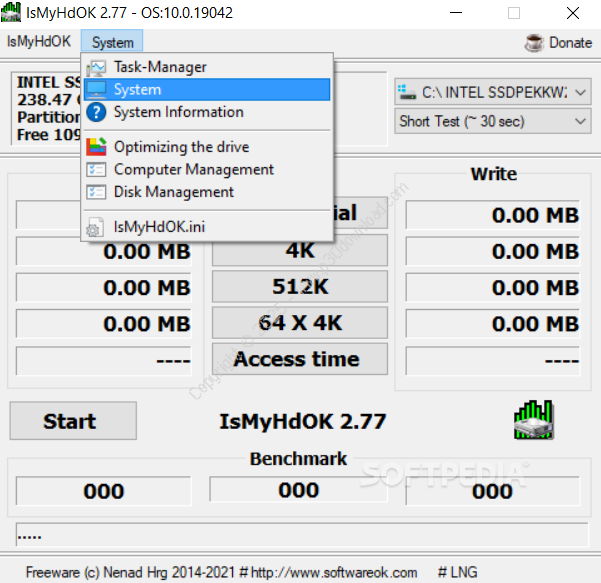This screenshot has width=601, height=583.
Task: Close the open System menu
Action: [x=112, y=42]
